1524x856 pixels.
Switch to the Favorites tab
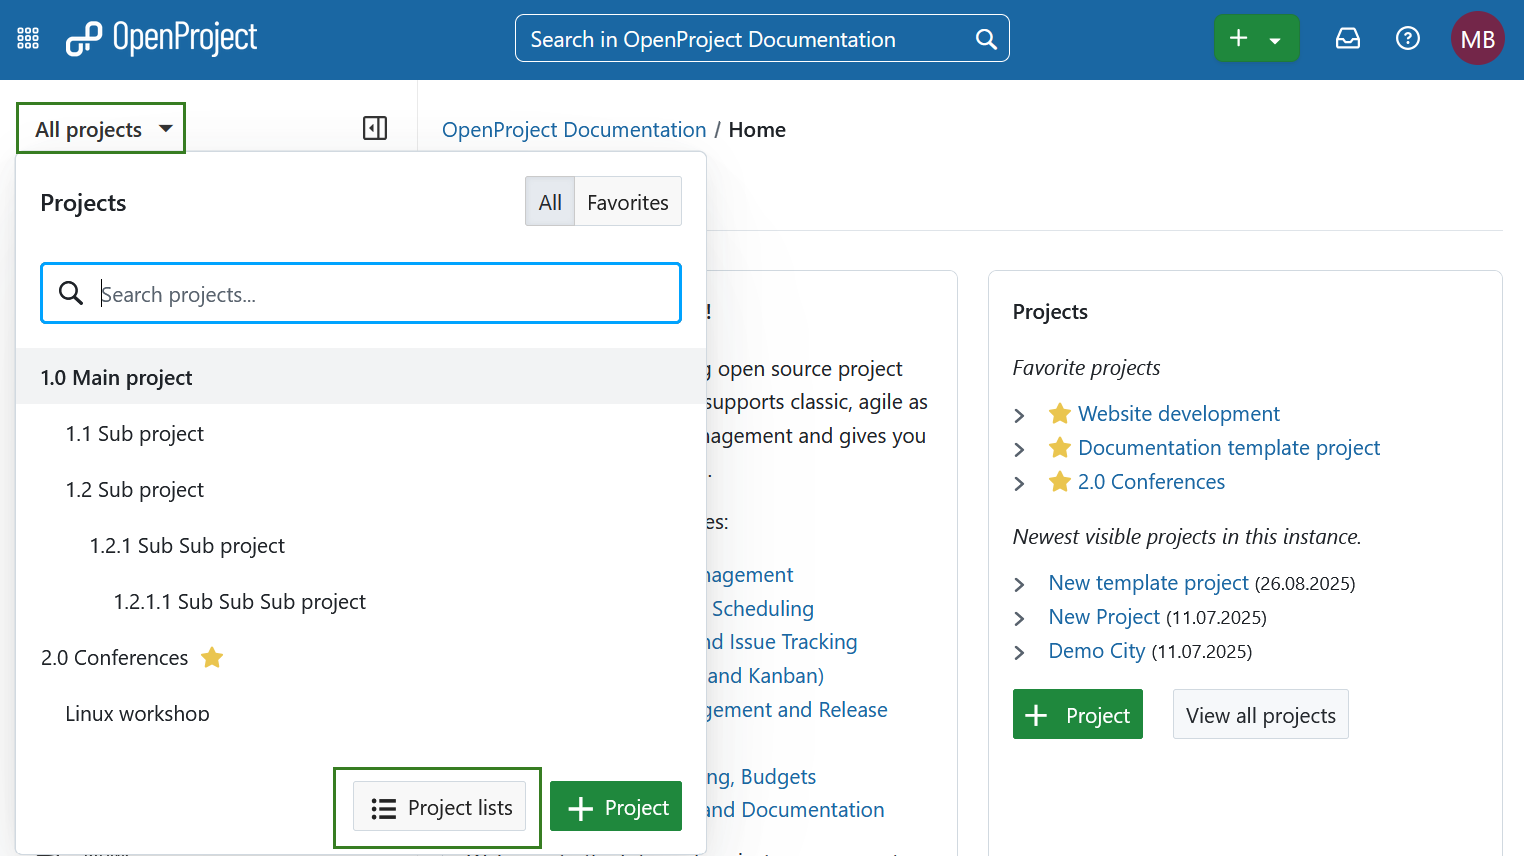[x=628, y=201]
